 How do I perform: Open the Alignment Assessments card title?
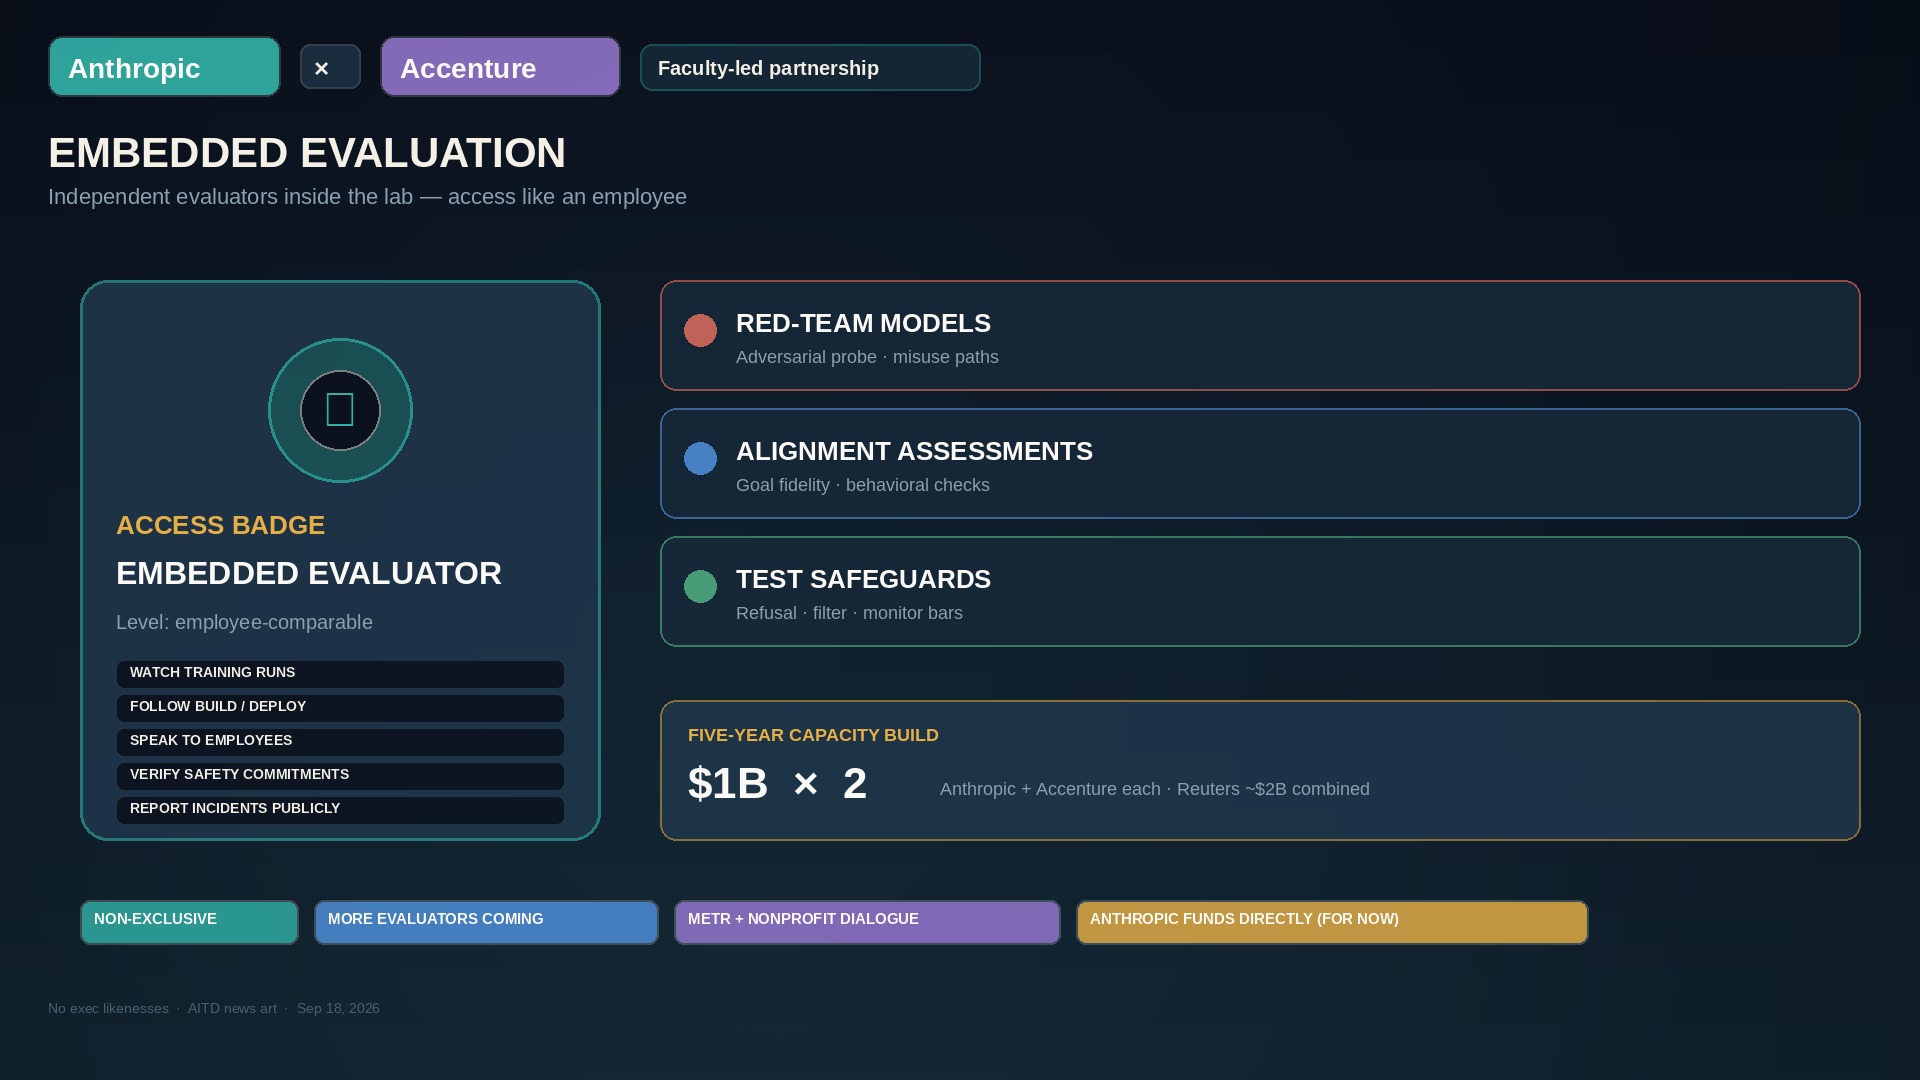pyautogui.click(x=914, y=451)
